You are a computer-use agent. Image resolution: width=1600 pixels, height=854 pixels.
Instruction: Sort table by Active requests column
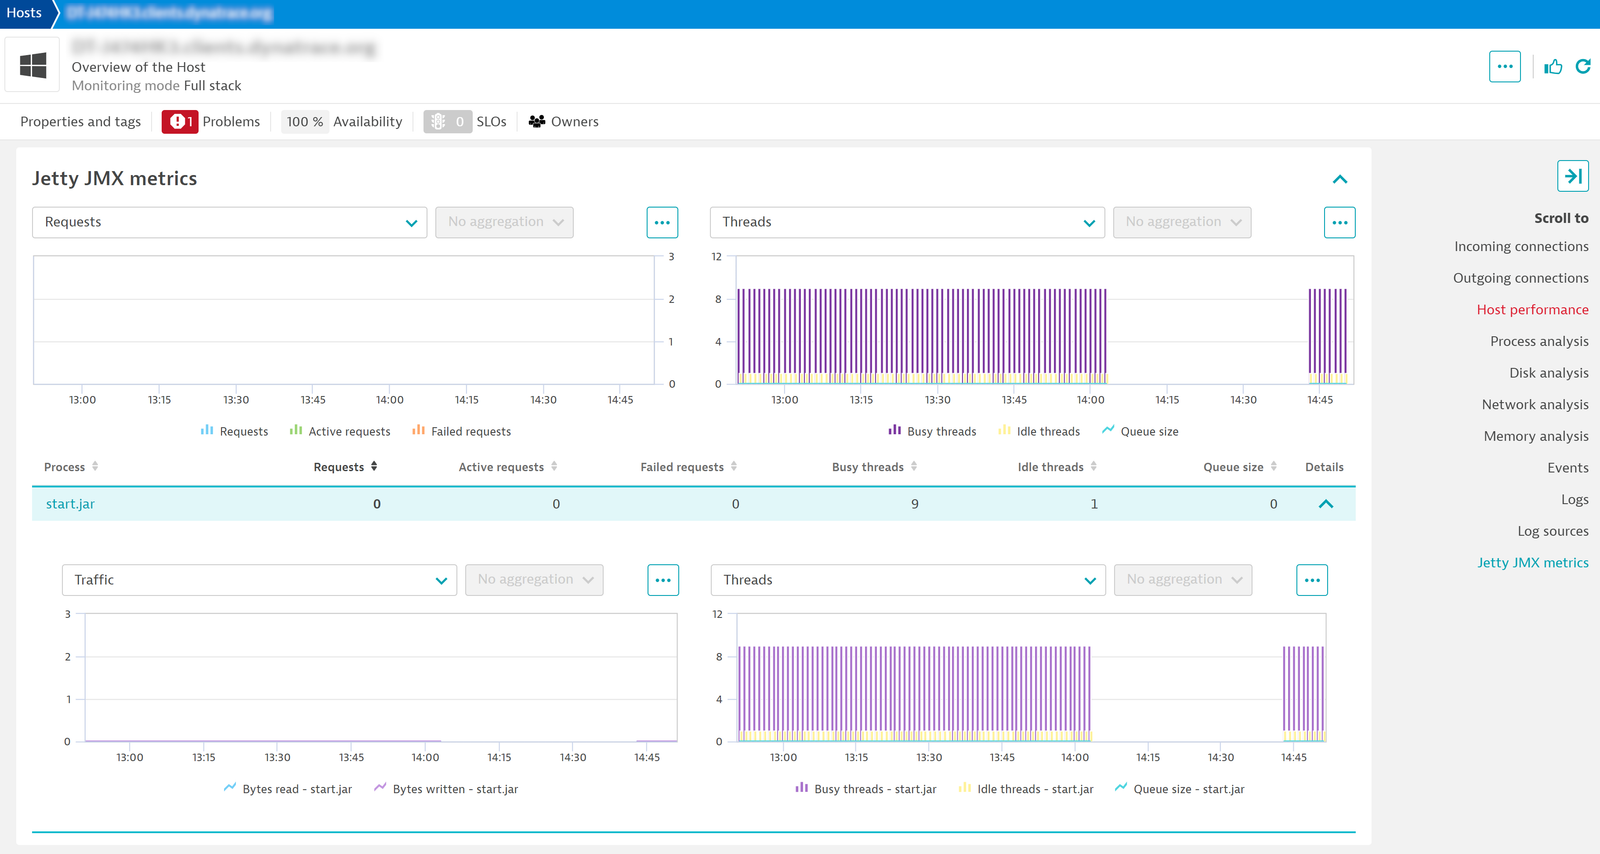508,467
